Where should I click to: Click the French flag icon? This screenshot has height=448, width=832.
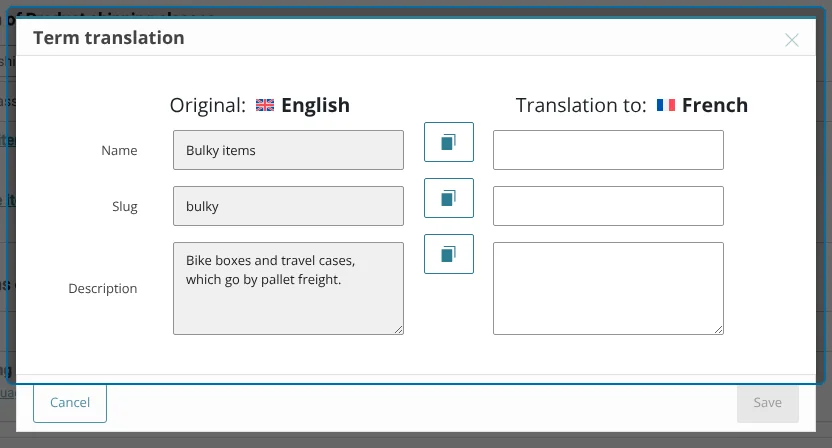coord(666,105)
